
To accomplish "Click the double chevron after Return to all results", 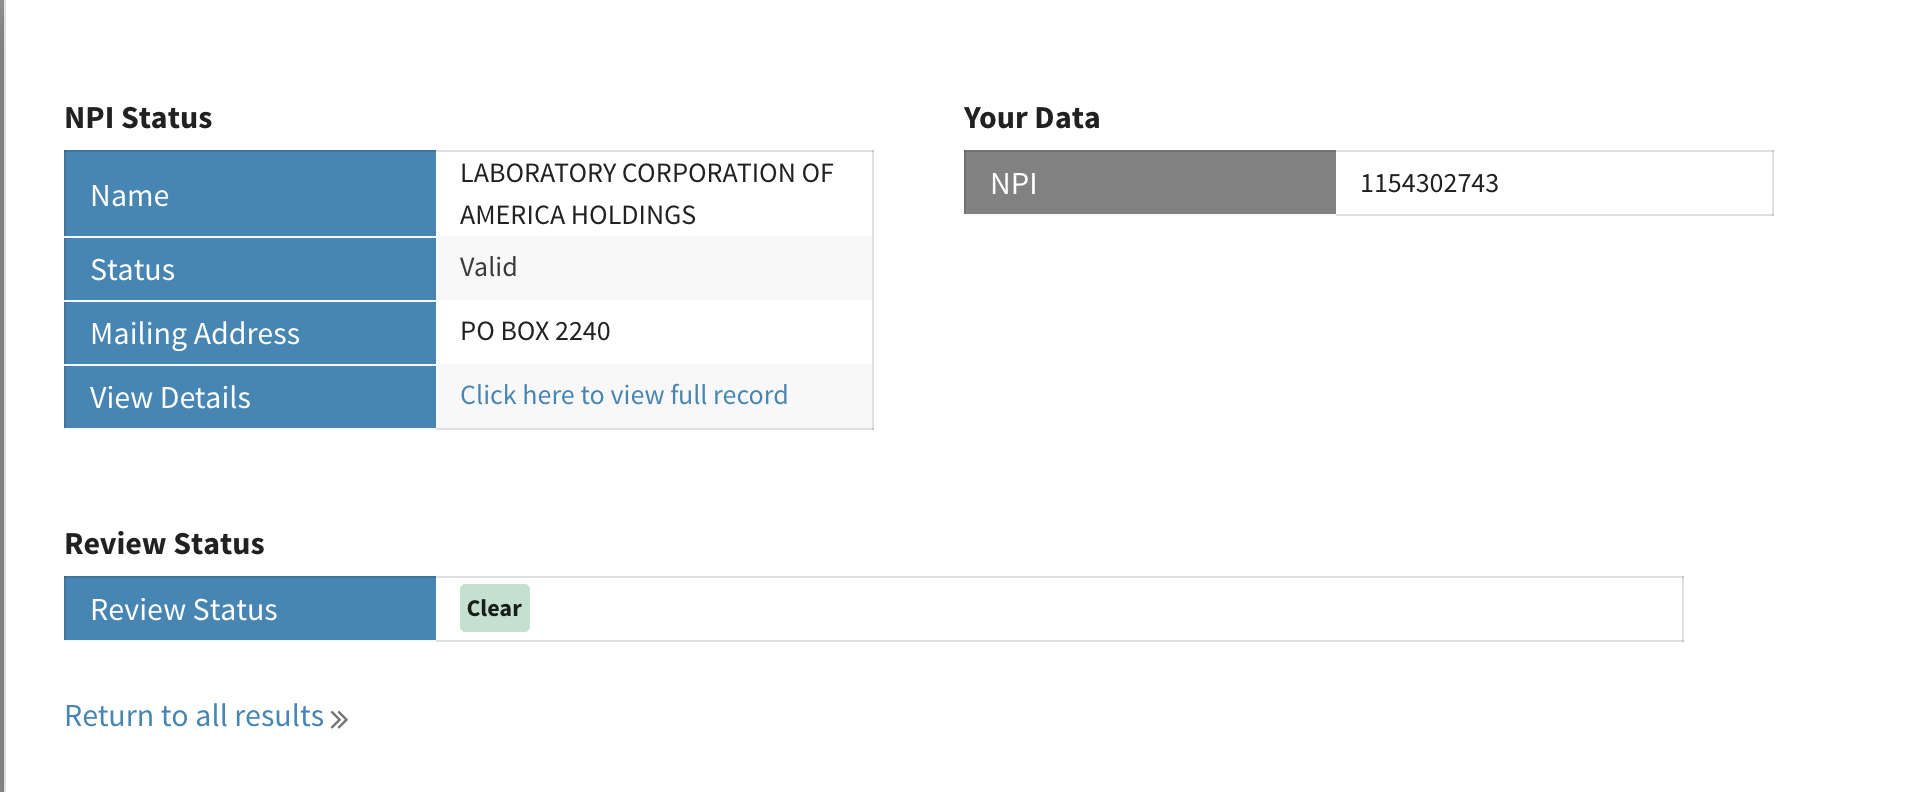I will coord(339,719).
